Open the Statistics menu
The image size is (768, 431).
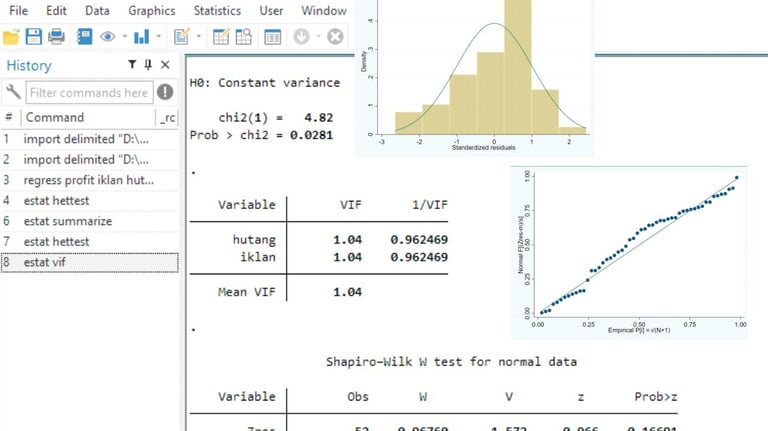click(217, 10)
